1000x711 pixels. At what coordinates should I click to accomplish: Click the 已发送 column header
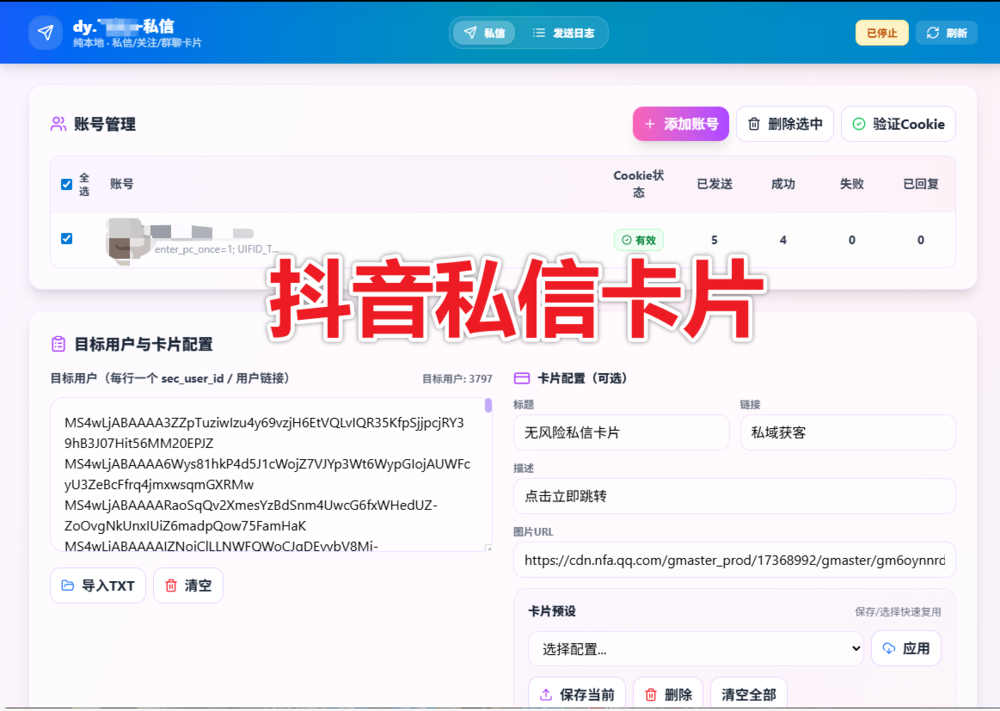714,184
